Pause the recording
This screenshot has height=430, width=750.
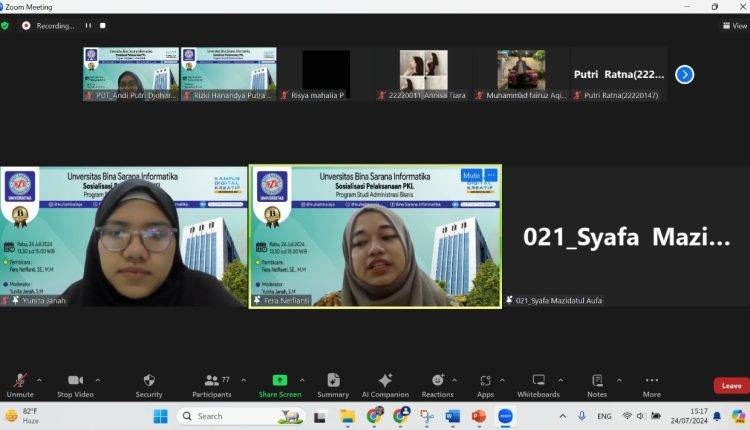88,25
